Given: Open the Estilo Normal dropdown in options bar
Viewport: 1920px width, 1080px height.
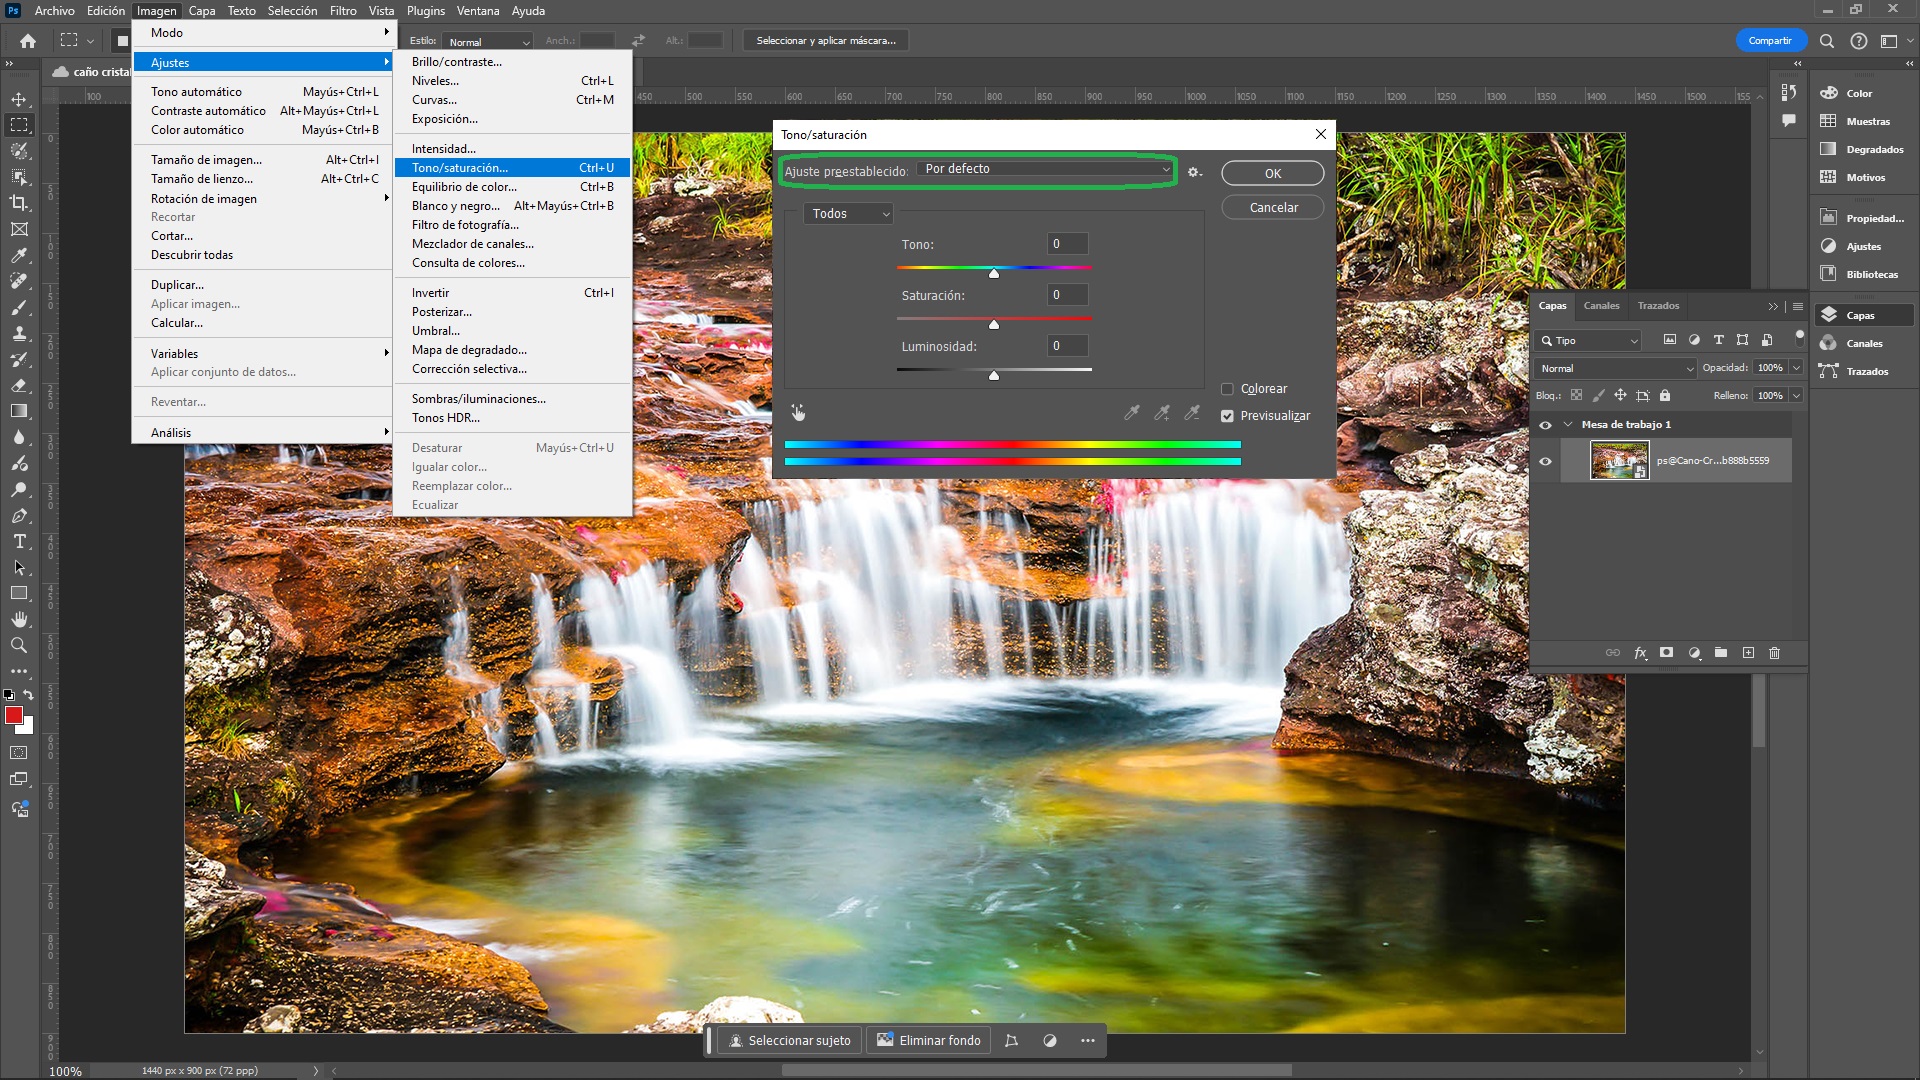Looking at the screenshot, I should 487,42.
